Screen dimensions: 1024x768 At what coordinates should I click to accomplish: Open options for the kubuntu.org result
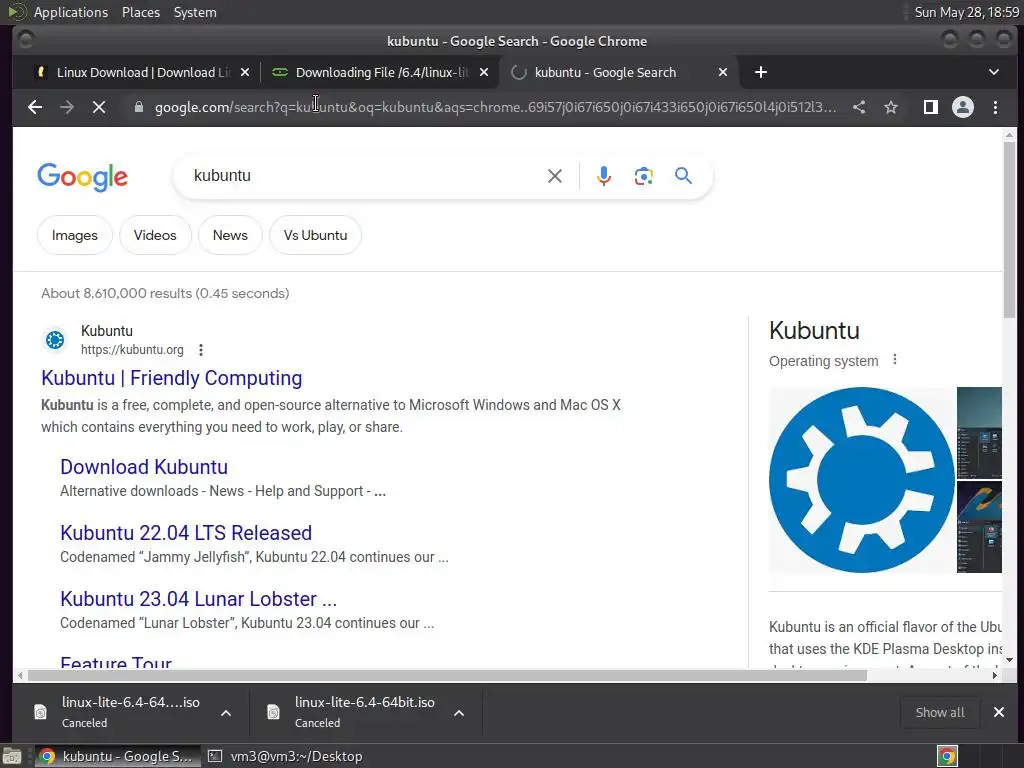201,350
